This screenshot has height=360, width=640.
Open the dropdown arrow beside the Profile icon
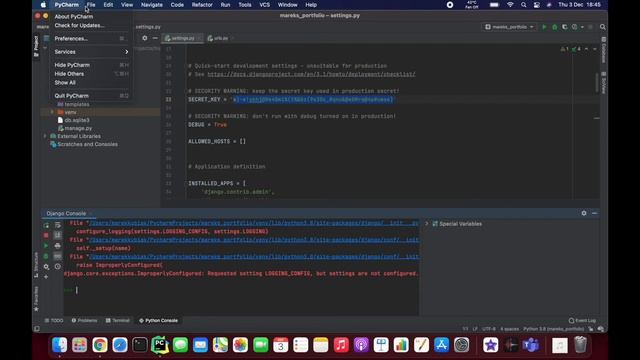coord(582,27)
